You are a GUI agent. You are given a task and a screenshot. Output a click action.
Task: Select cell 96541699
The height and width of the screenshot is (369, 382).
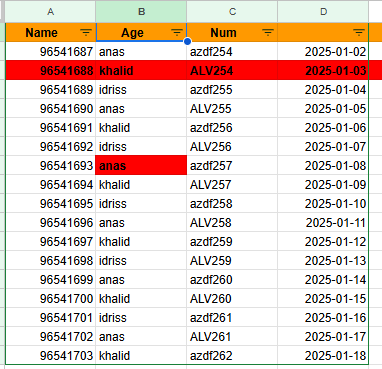50,280
